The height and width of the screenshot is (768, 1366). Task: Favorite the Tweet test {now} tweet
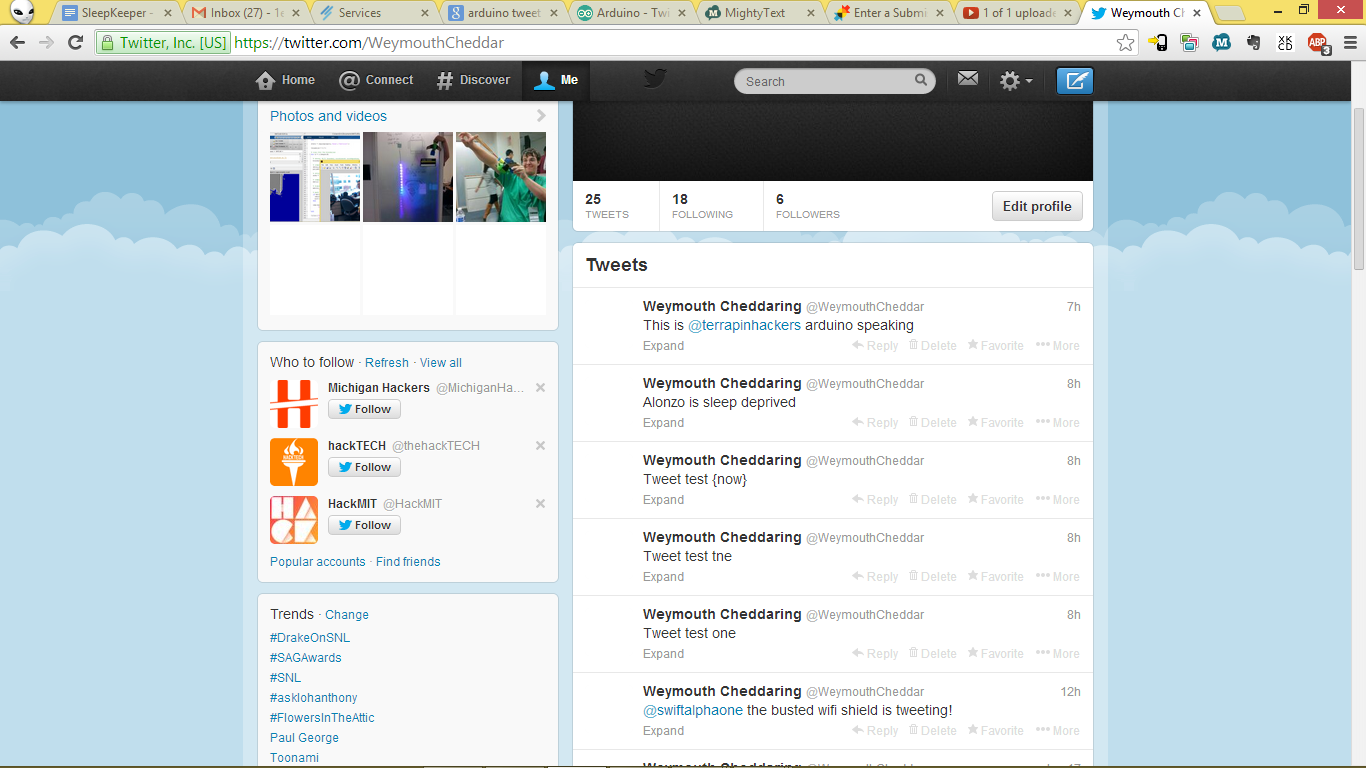(x=995, y=500)
